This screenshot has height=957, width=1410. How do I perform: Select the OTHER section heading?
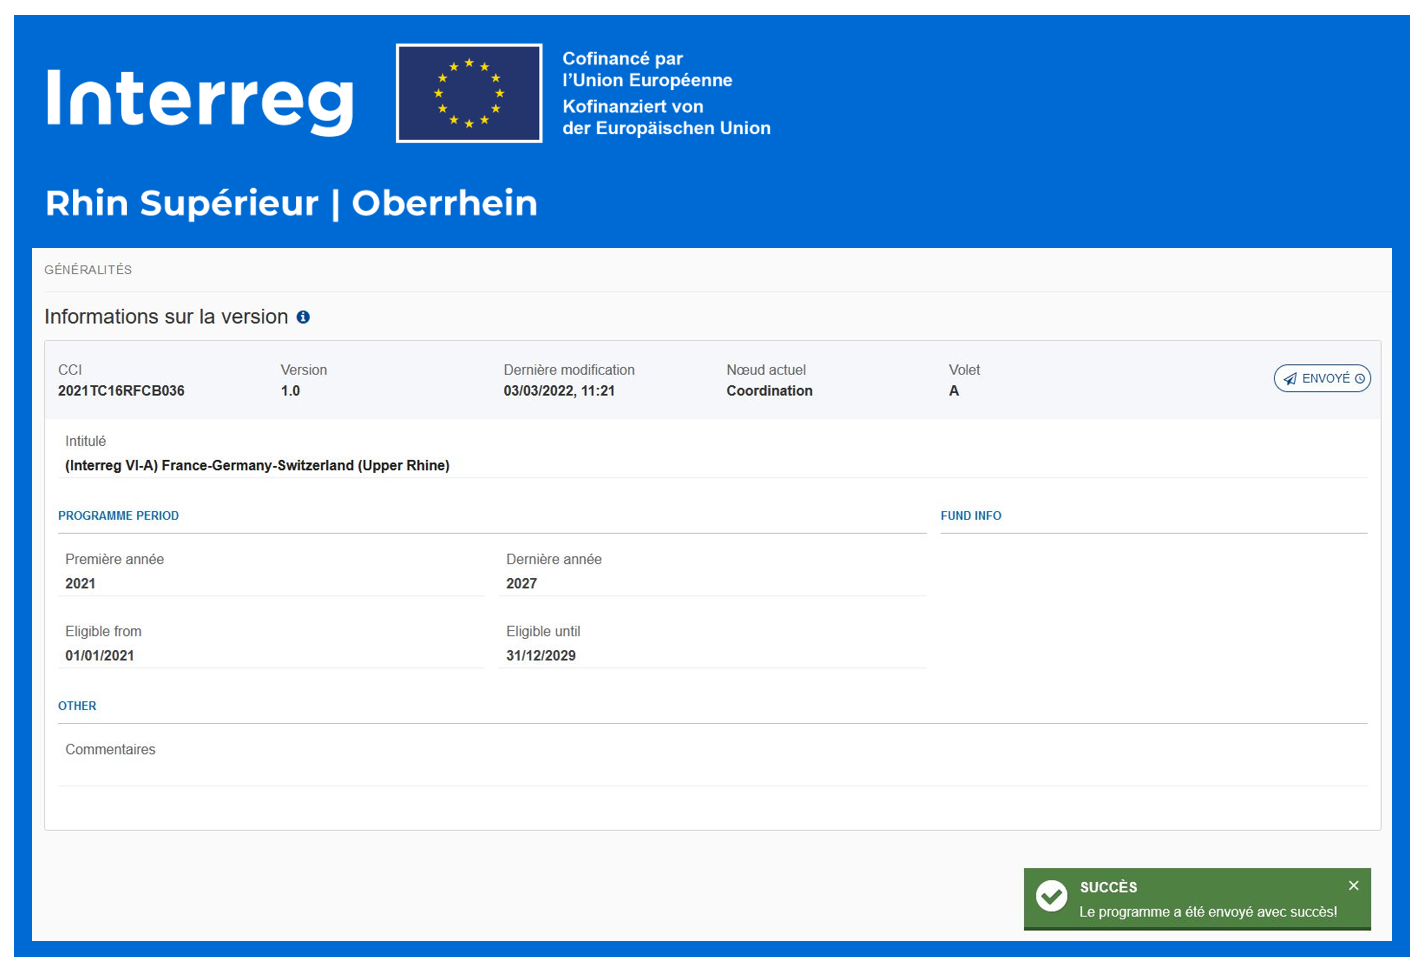(77, 706)
